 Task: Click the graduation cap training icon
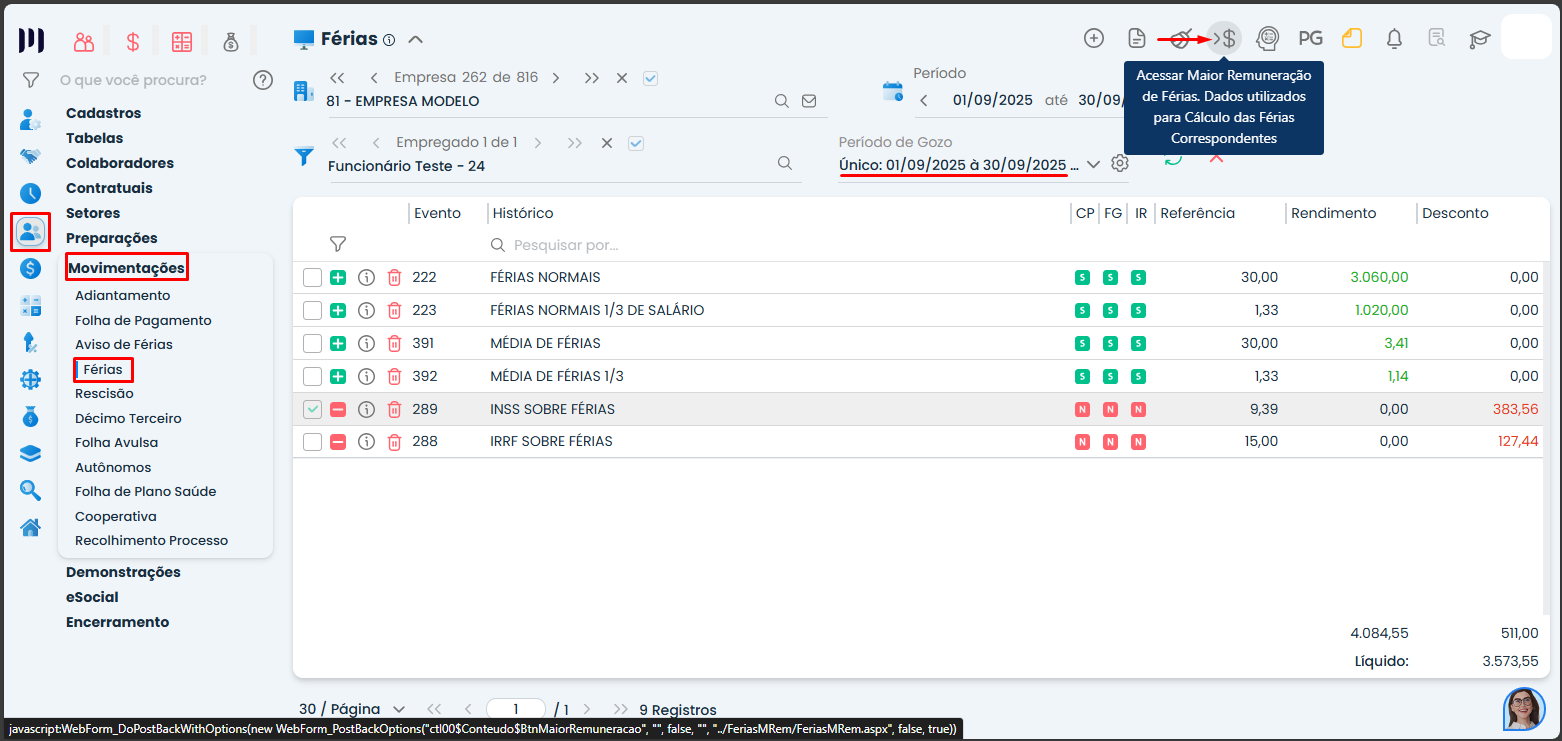(1479, 39)
